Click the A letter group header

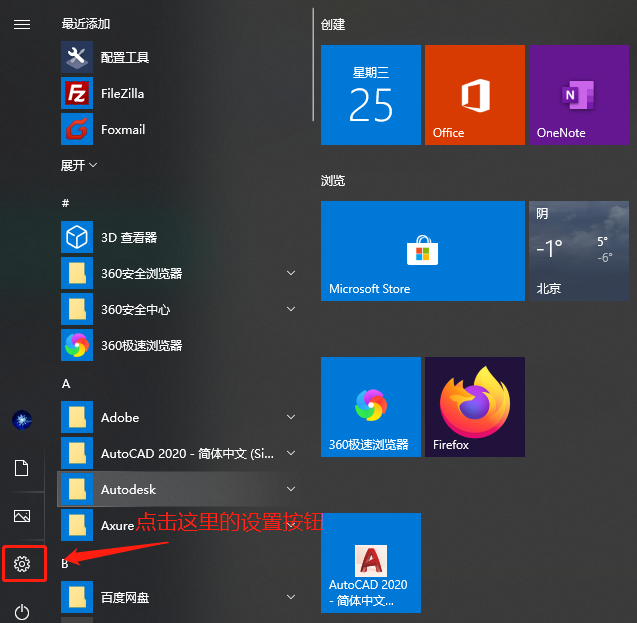pyautogui.click(x=66, y=384)
